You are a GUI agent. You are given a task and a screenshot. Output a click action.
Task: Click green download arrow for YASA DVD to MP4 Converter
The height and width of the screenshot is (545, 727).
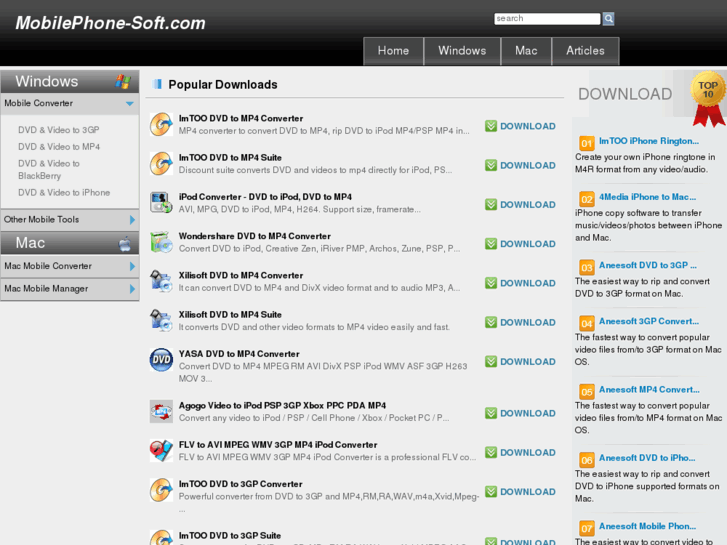[x=491, y=362]
